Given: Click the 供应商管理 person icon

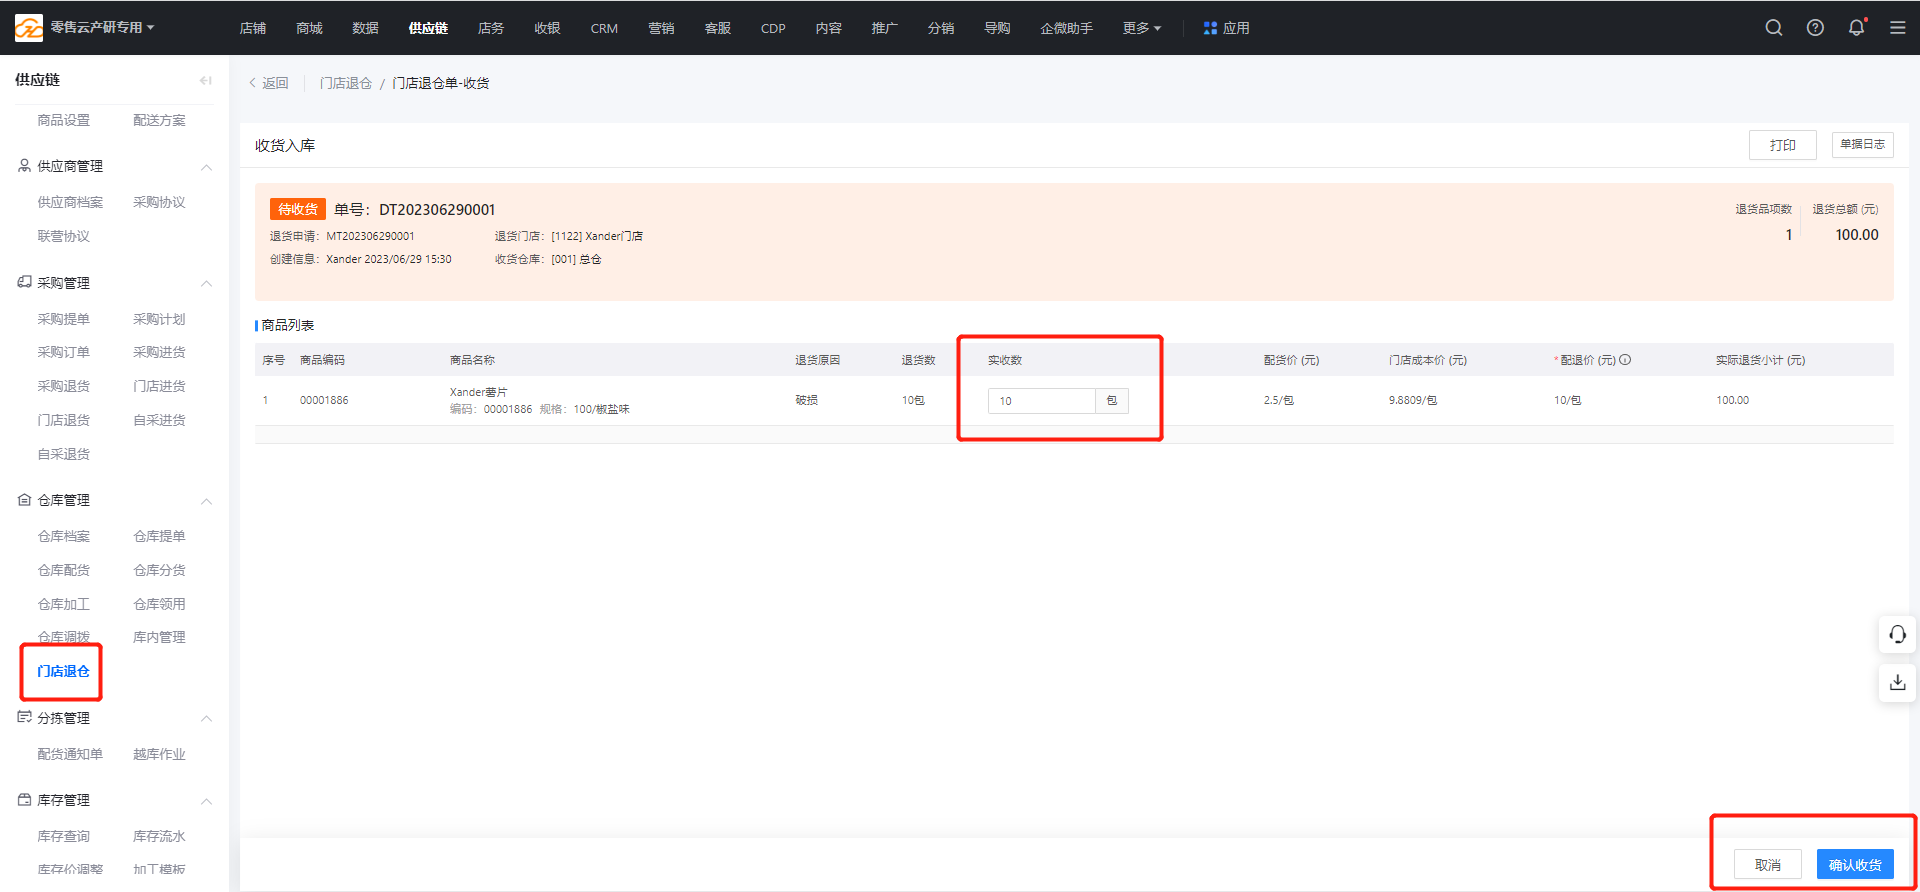Looking at the screenshot, I should pyautogui.click(x=24, y=166).
